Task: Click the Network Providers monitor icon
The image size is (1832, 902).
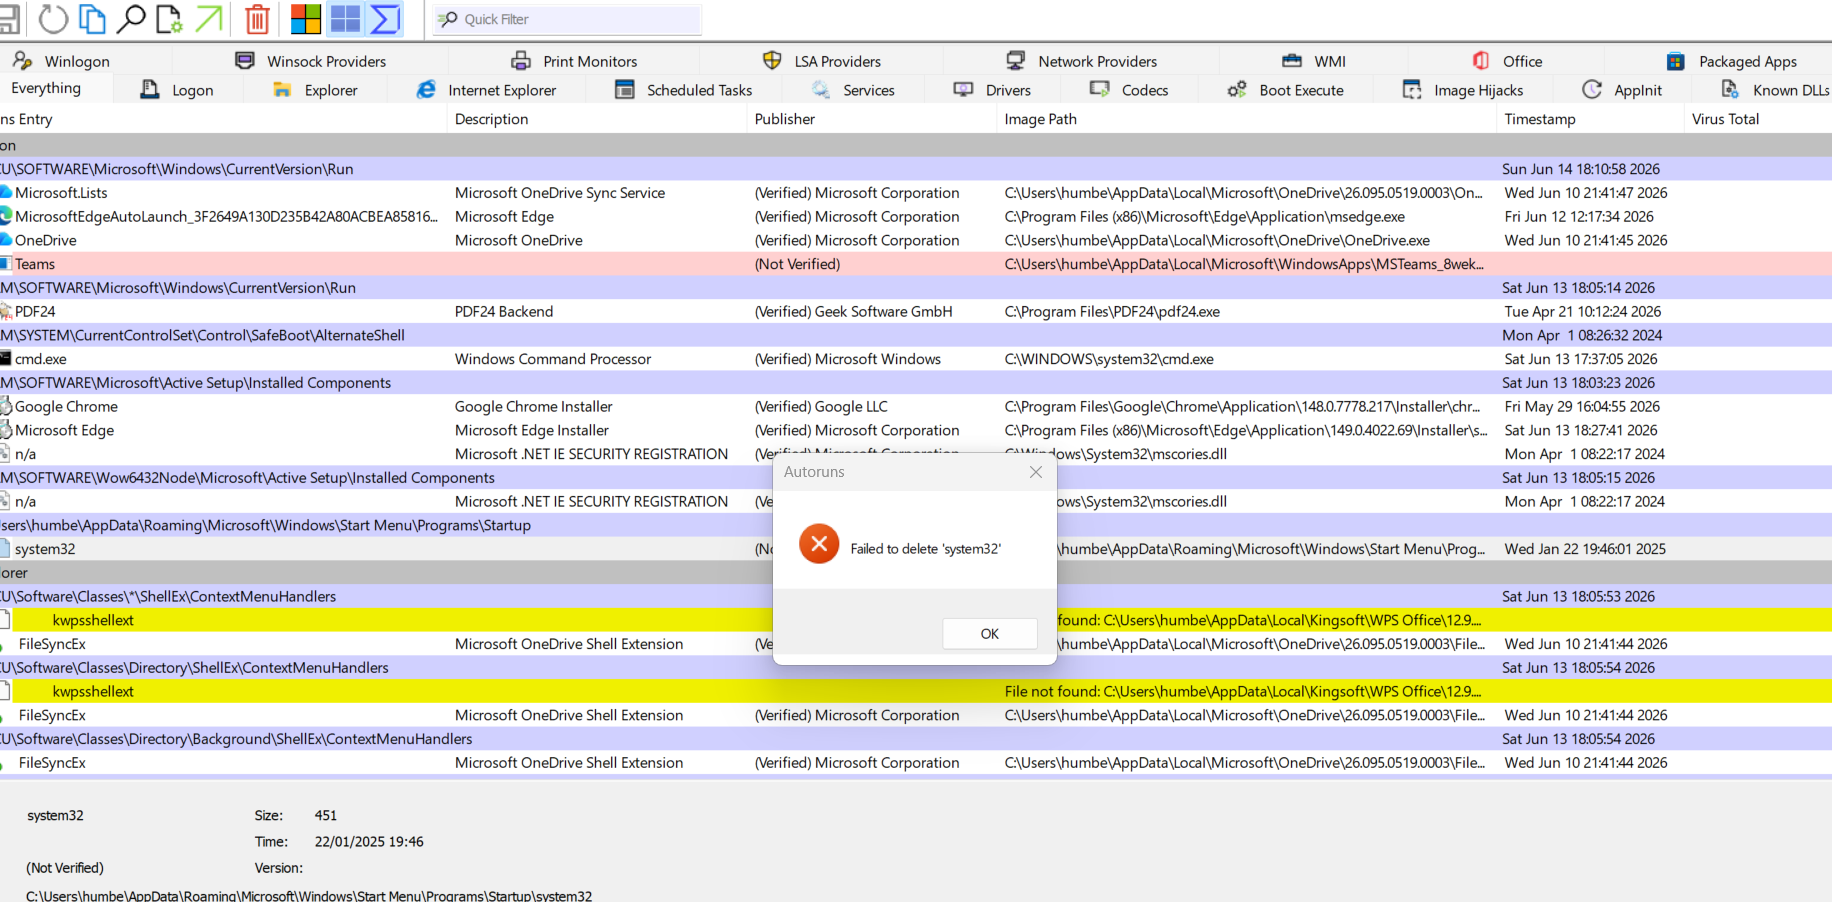Action: click(x=1016, y=61)
